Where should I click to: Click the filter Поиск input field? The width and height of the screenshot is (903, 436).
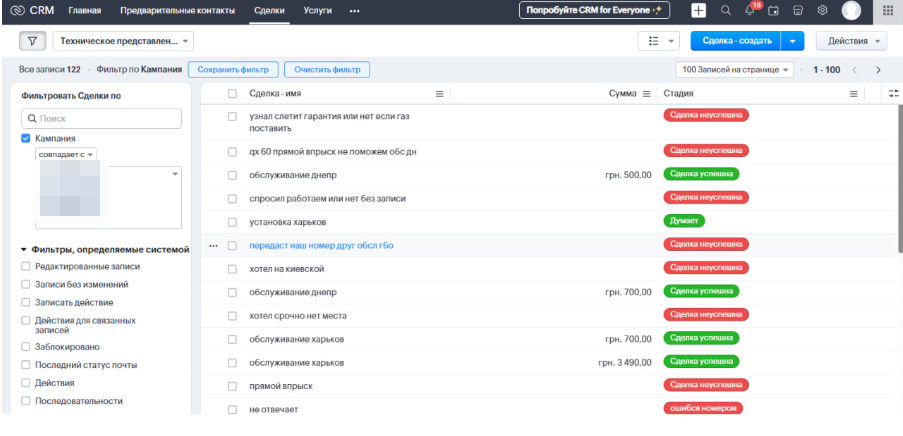click(101, 118)
